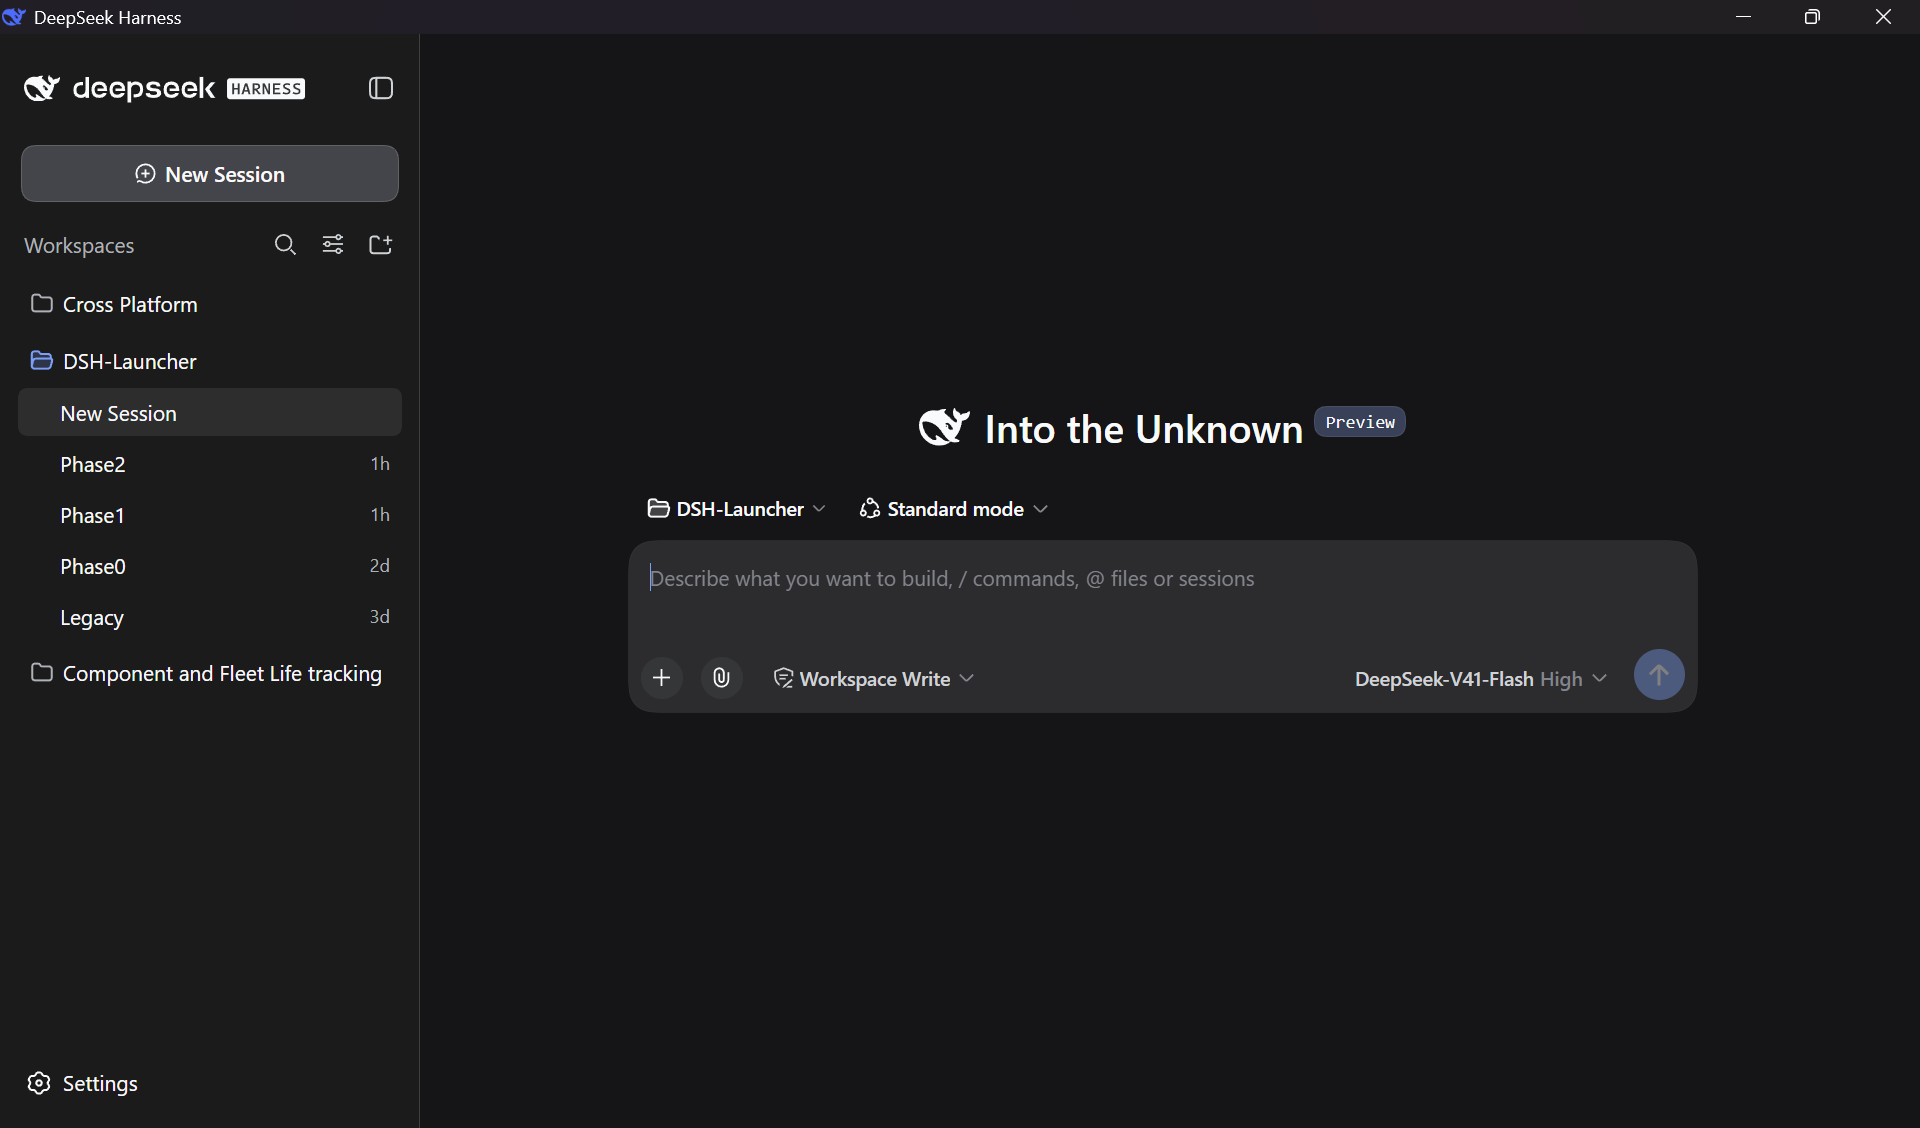Click the Into the Unknown heading
The image size is (1920, 1128).
(1144, 429)
